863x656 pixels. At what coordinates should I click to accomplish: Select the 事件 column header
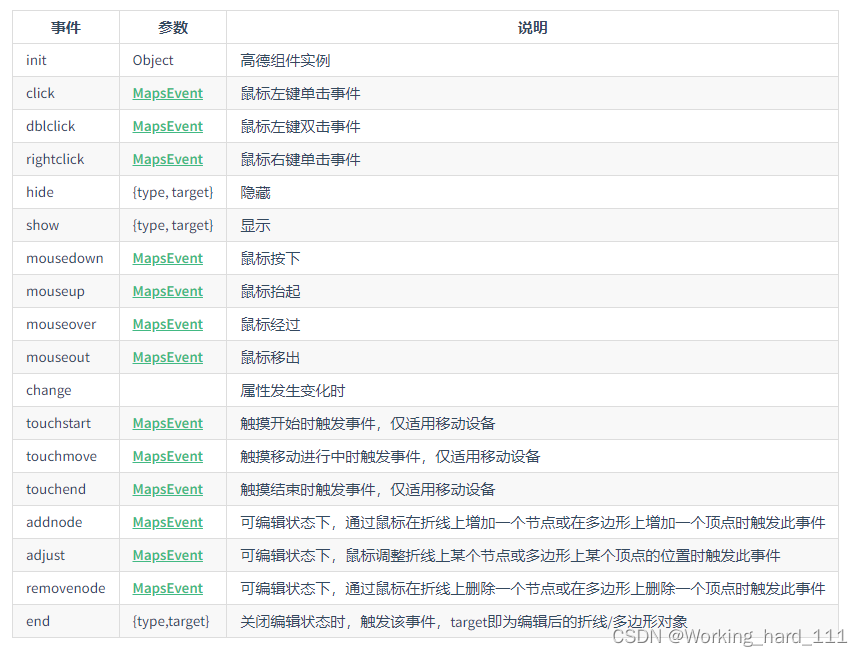point(66,28)
